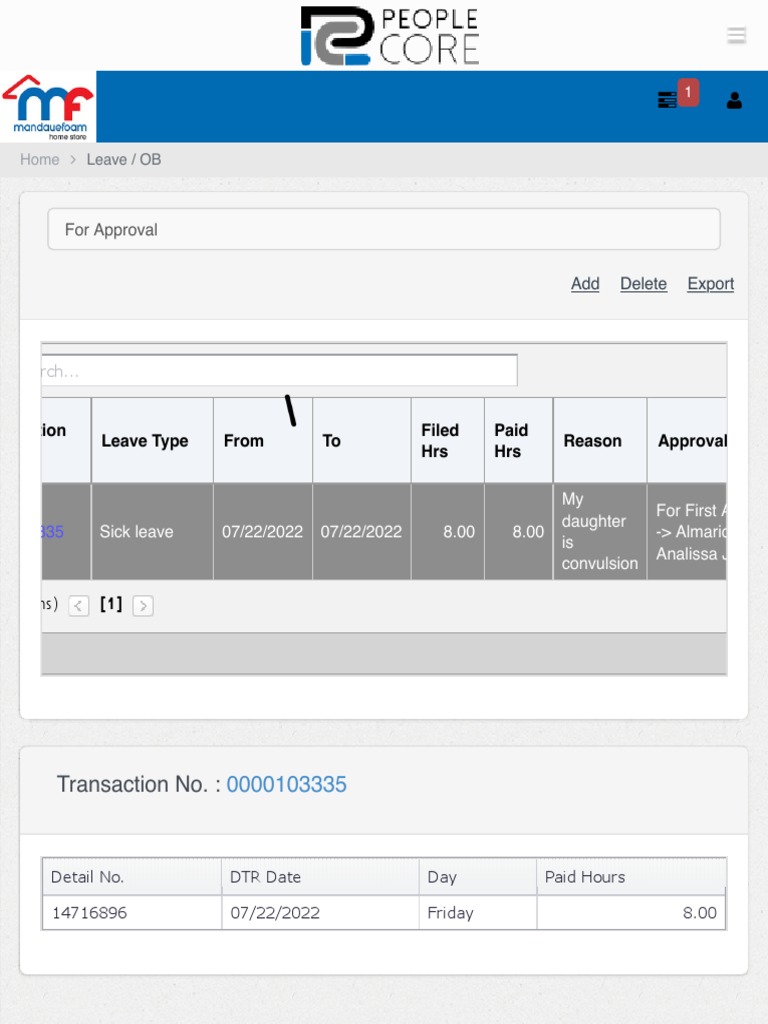Viewport: 768px width, 1024px height.
Task: Click the Paid Hours column header
Action: point(631,876)
